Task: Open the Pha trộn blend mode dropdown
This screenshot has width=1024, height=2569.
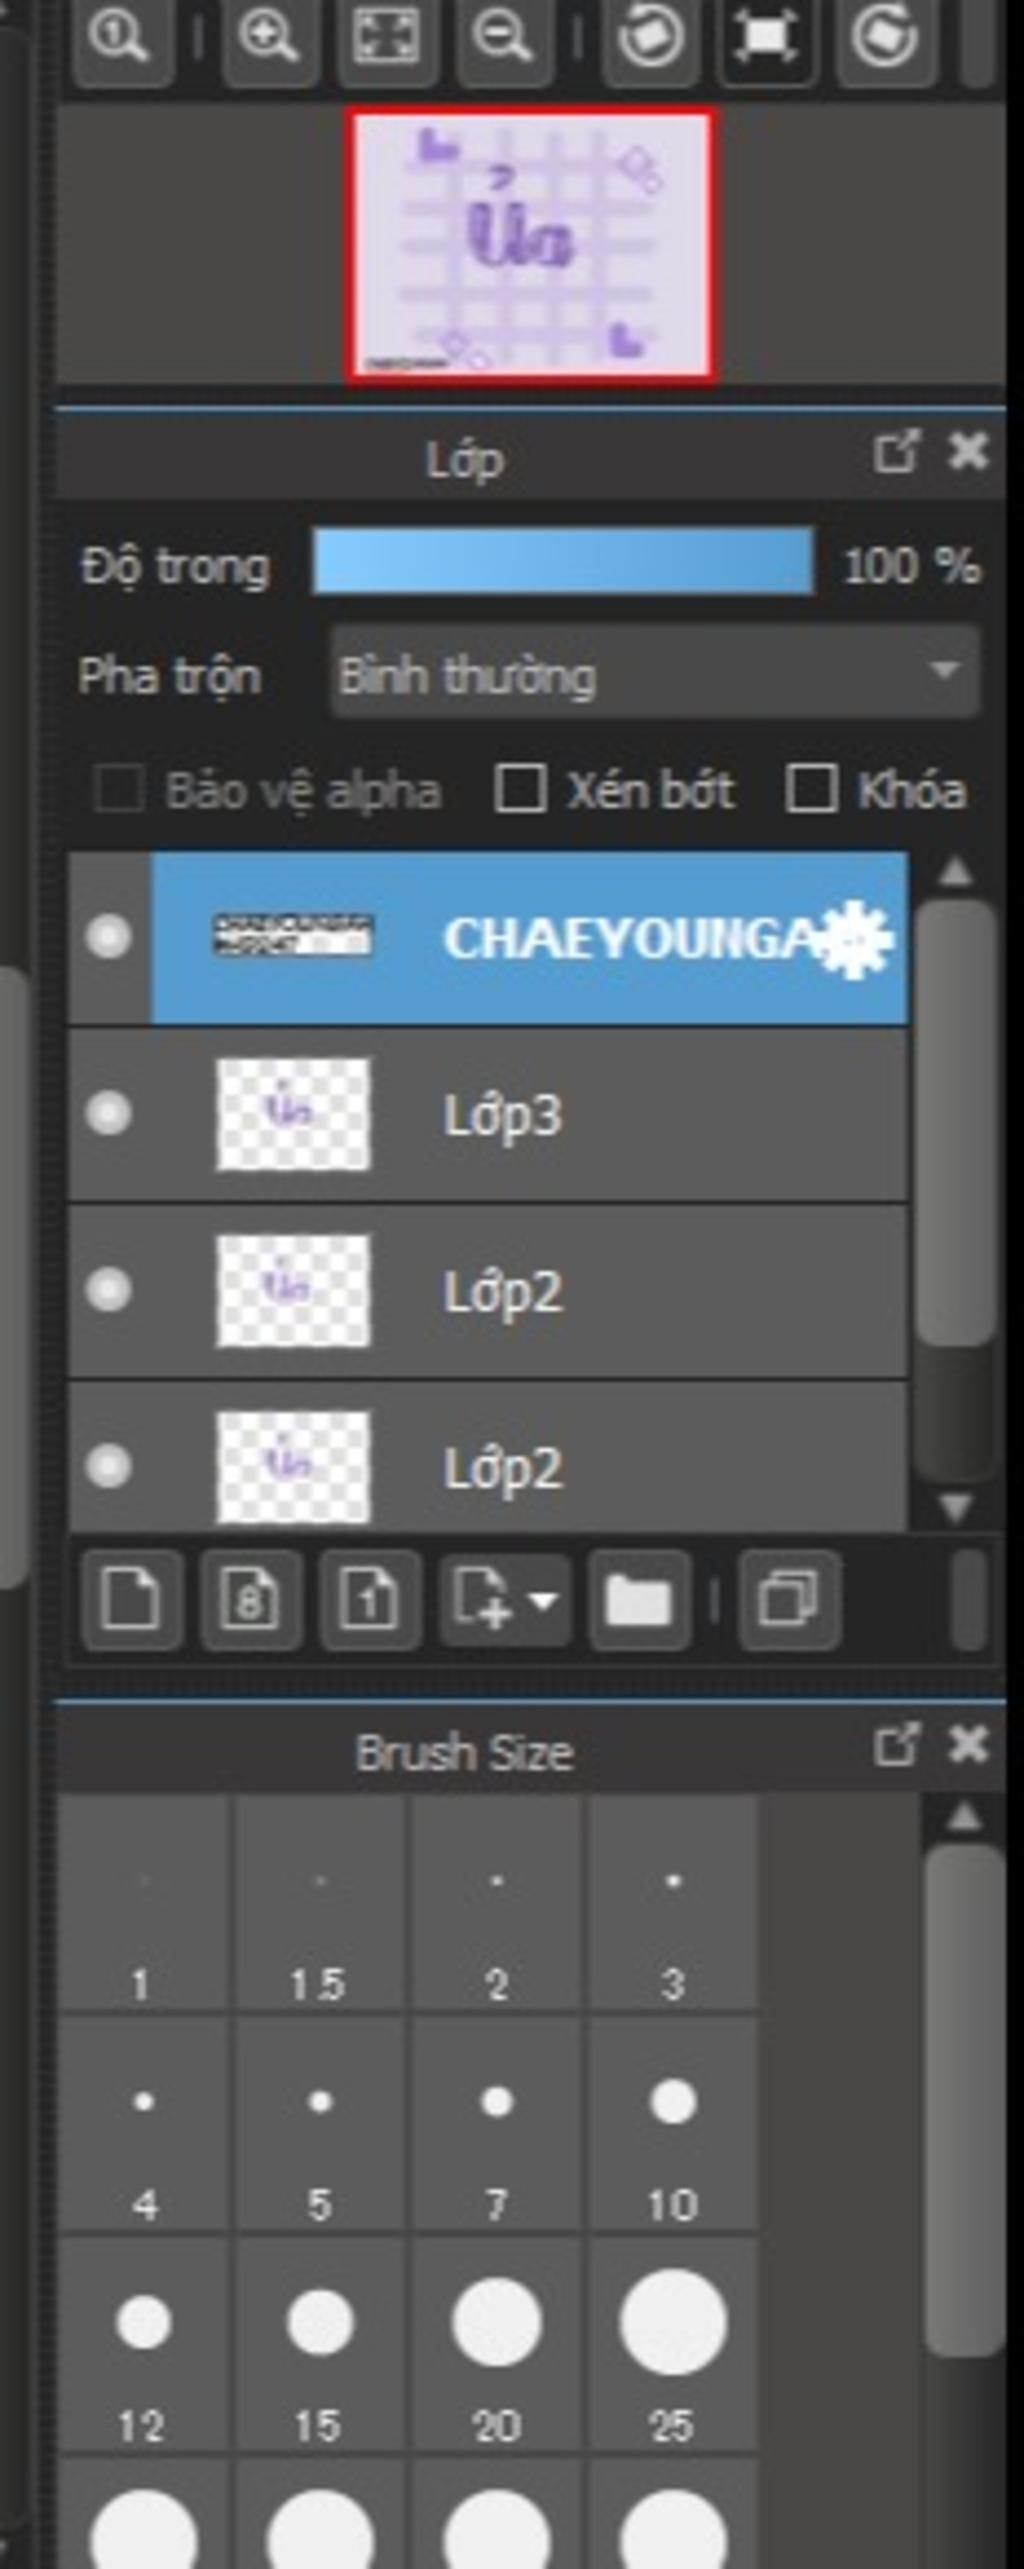Action: 655,673
